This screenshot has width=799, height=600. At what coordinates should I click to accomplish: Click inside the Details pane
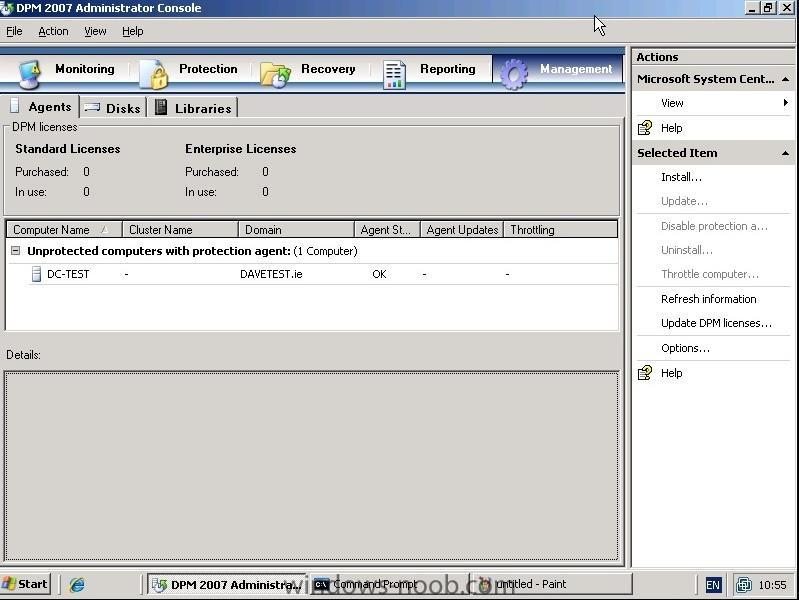pyautogui.click(x=311, y=466)
